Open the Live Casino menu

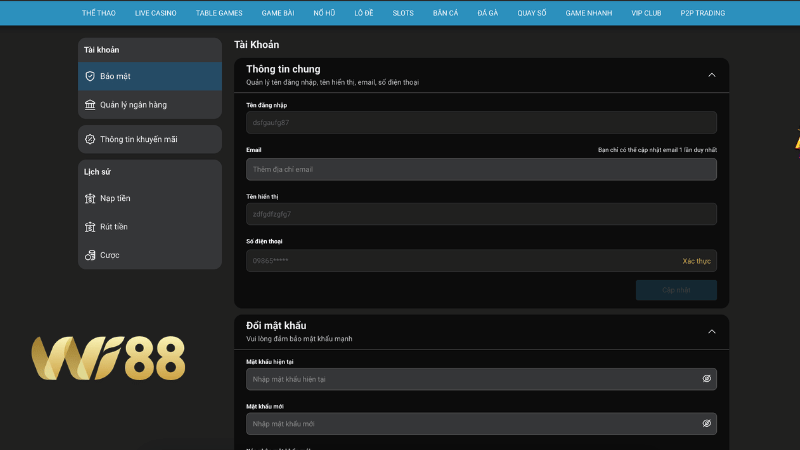155,14
